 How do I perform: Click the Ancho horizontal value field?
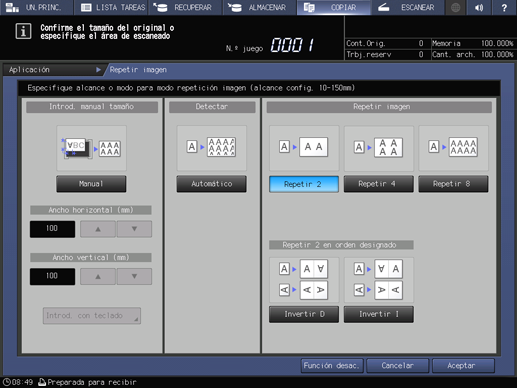pyautogui.click(x=52, y=229)
